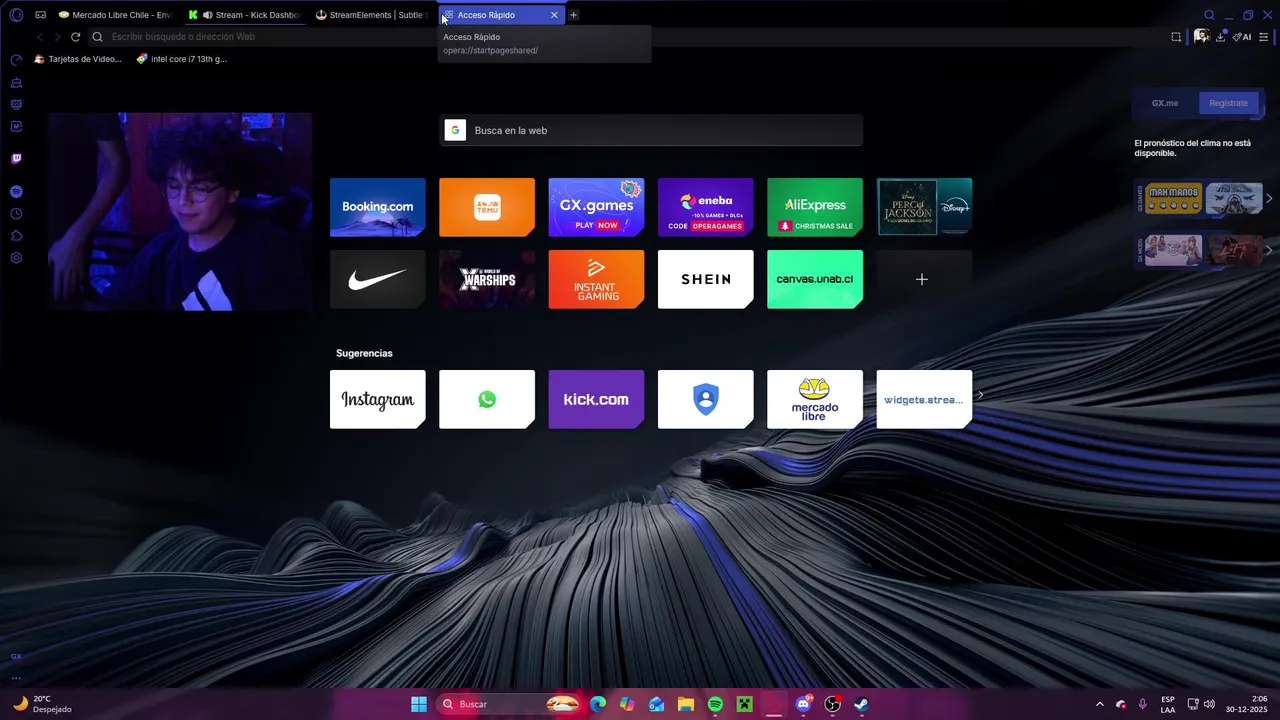Open the Nike speed dial tile
Screen dimensions: 1280x720
pos(377,279)
